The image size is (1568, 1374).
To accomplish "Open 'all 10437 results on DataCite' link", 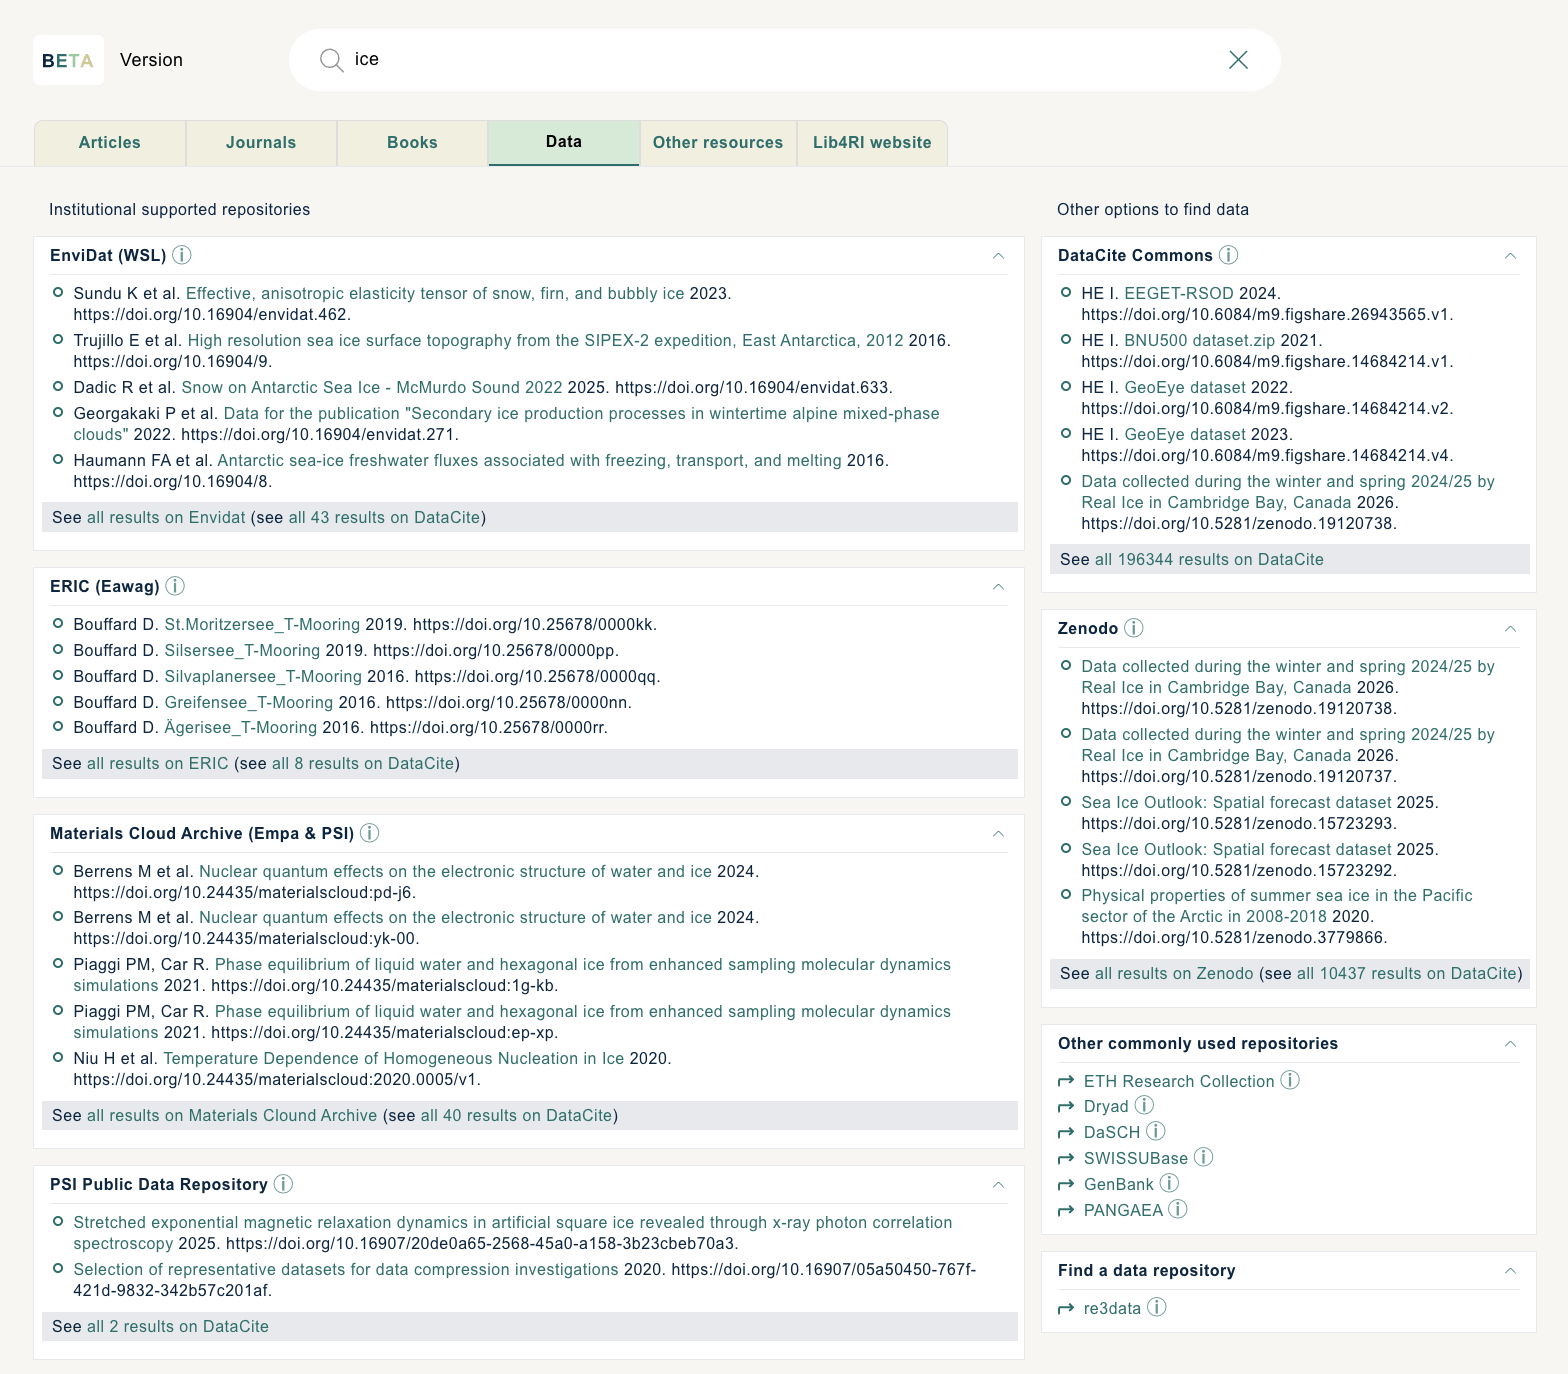I will [1407, 973].
